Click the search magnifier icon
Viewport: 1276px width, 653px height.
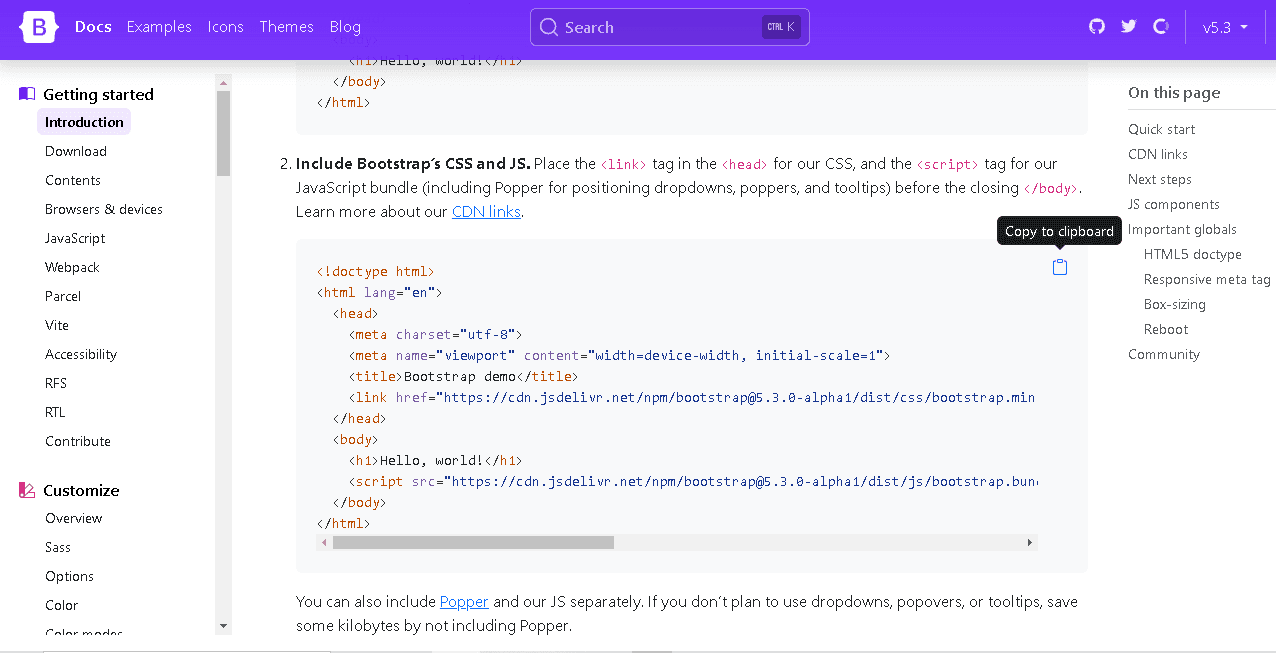tap(548, 27)
